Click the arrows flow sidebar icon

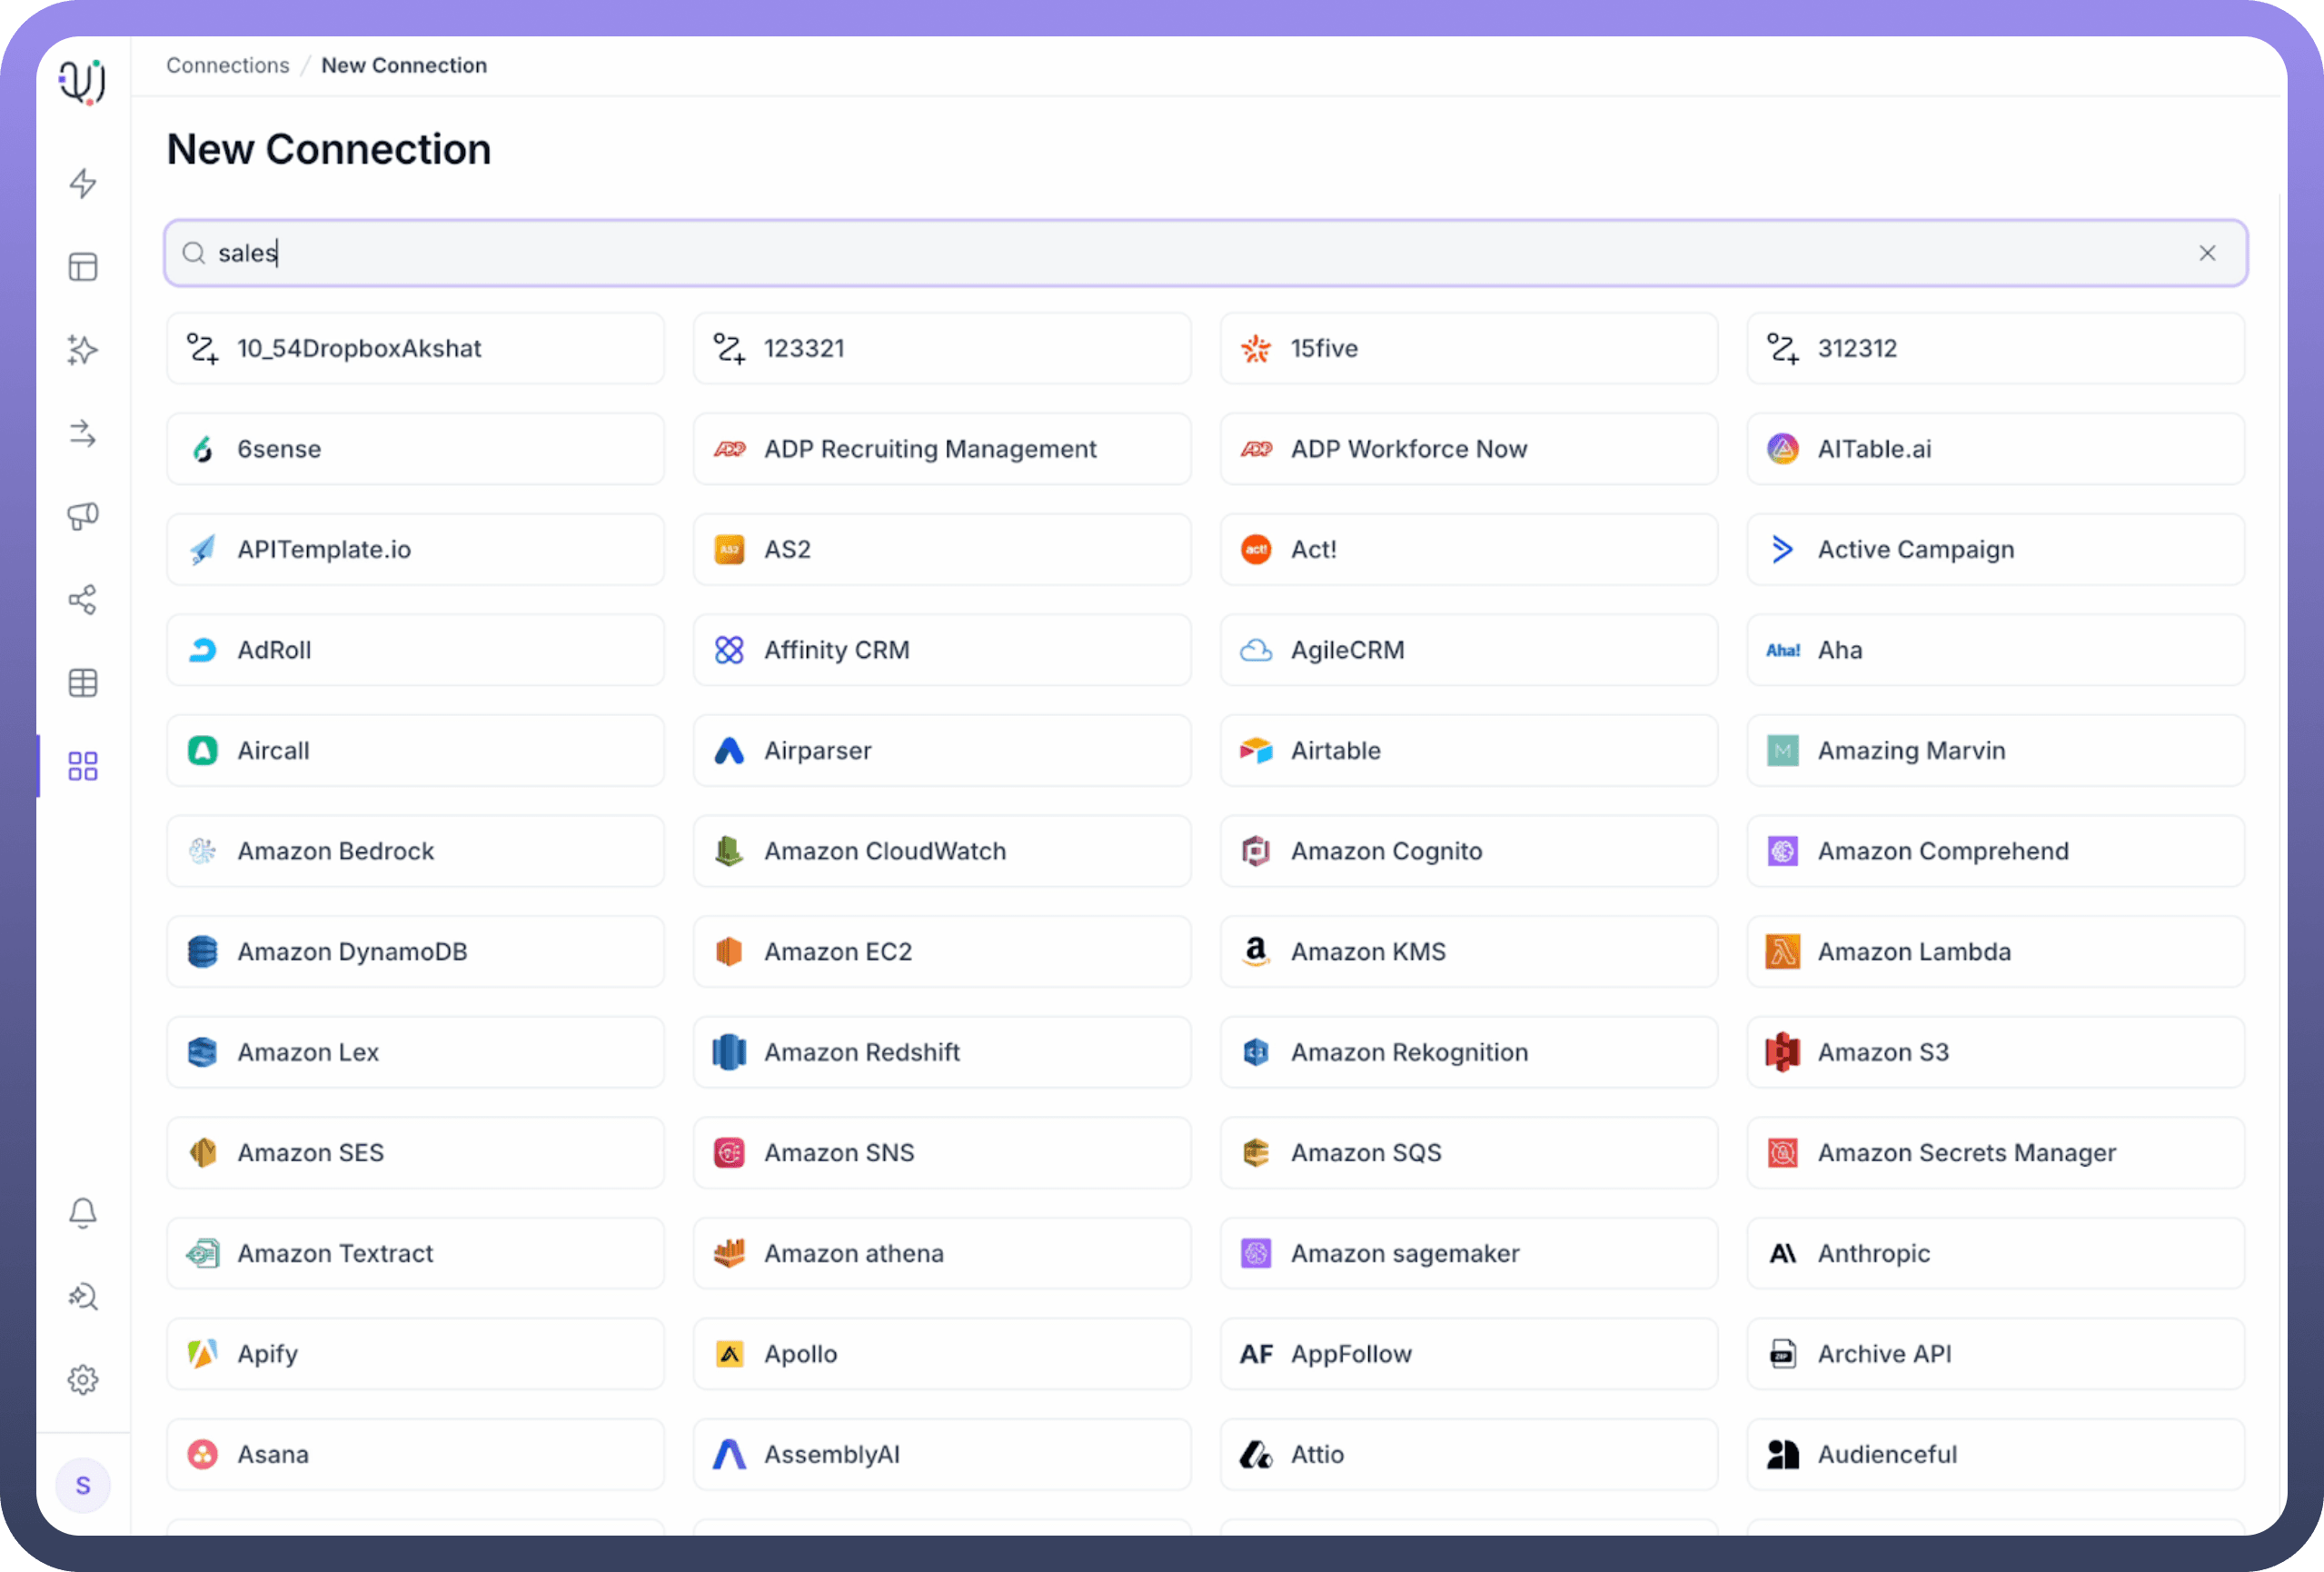(83, 433)
